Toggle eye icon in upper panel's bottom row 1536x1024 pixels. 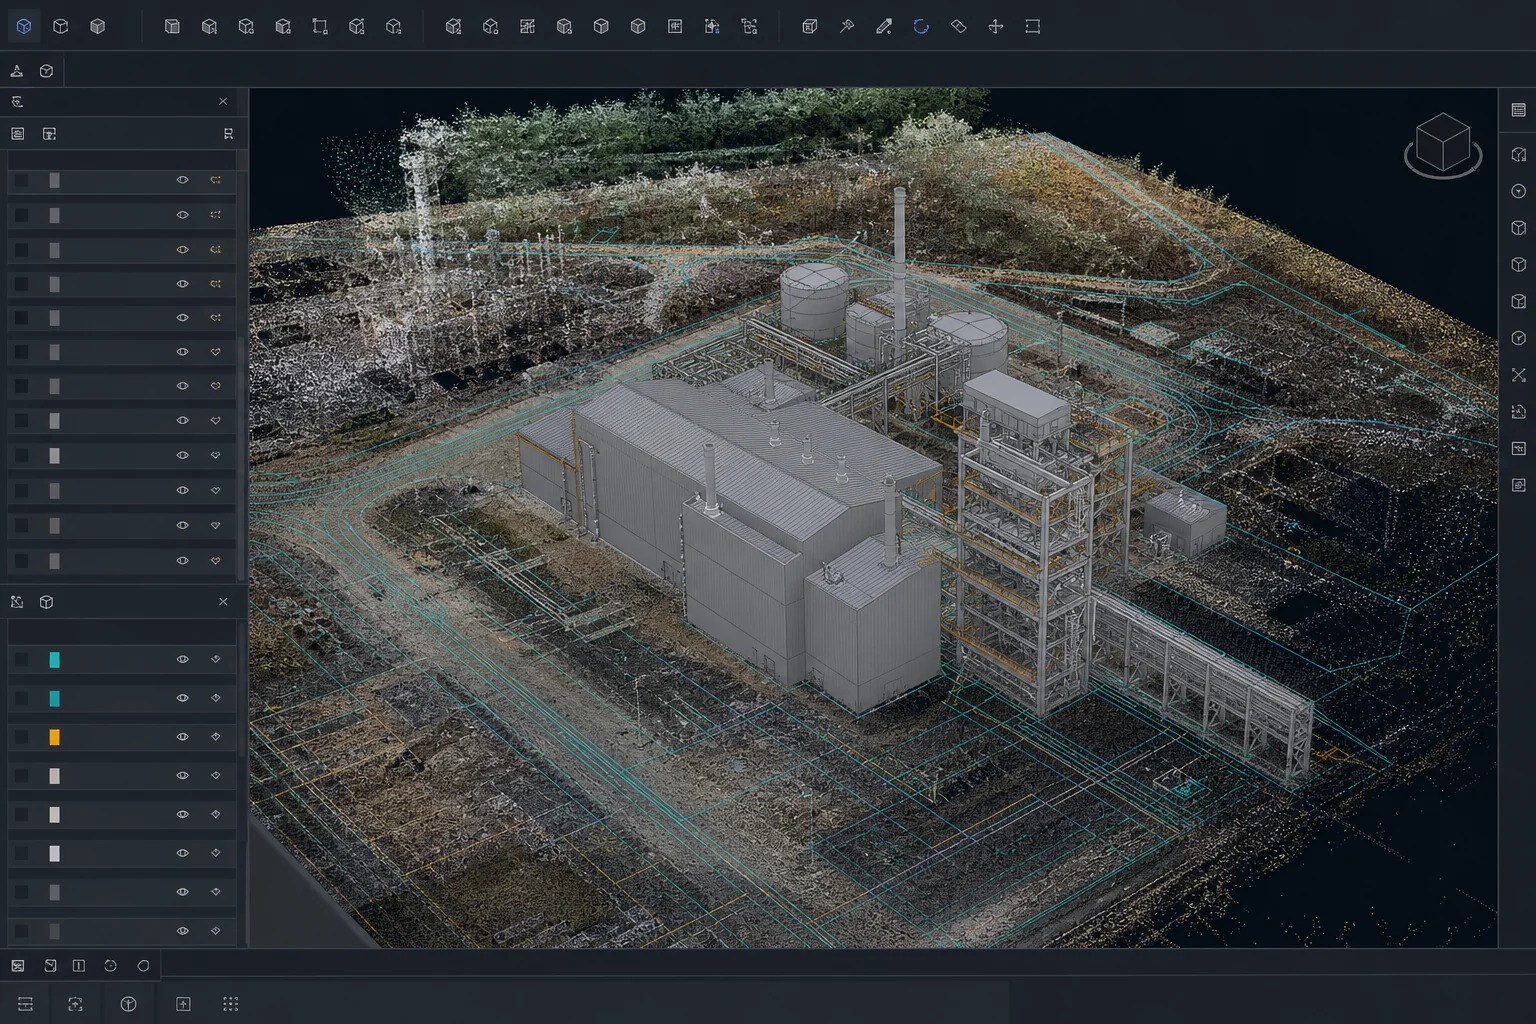(182, 561)
